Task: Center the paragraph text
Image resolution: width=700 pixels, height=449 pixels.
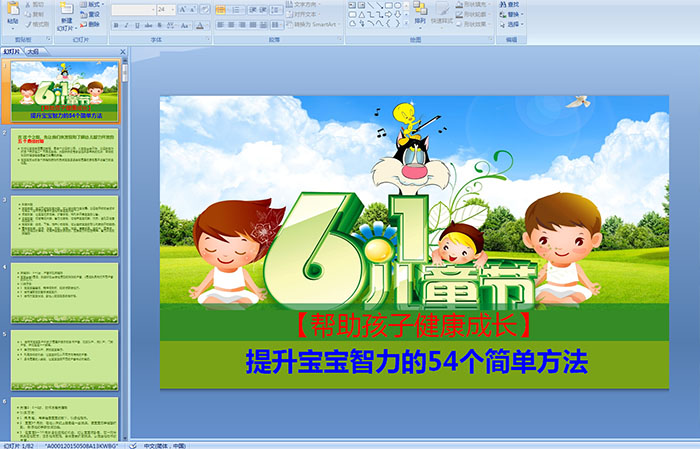Action: 231,25
